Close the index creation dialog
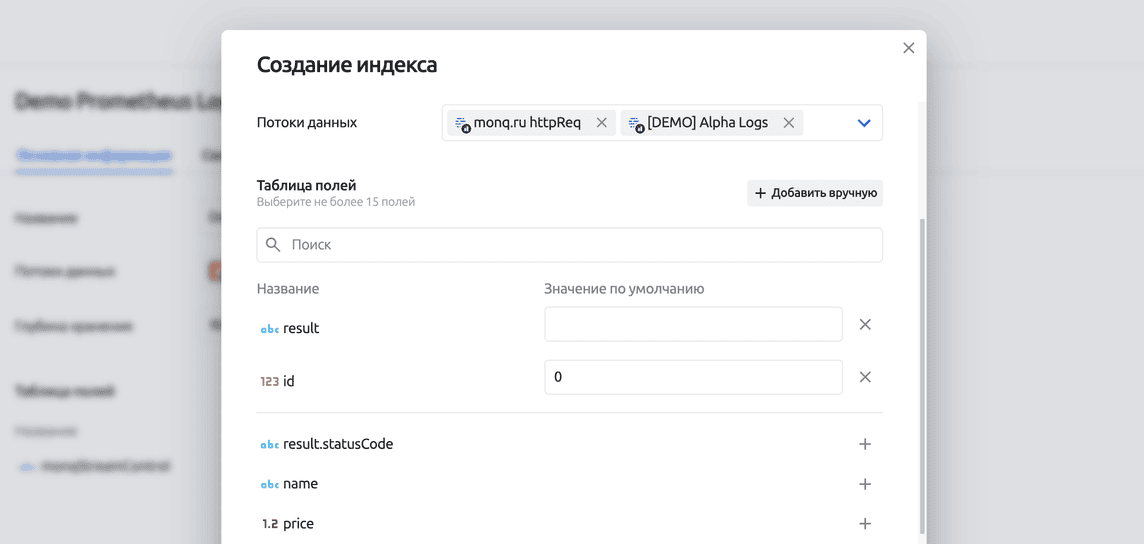The image size is (1144, 544). (908, 48)
